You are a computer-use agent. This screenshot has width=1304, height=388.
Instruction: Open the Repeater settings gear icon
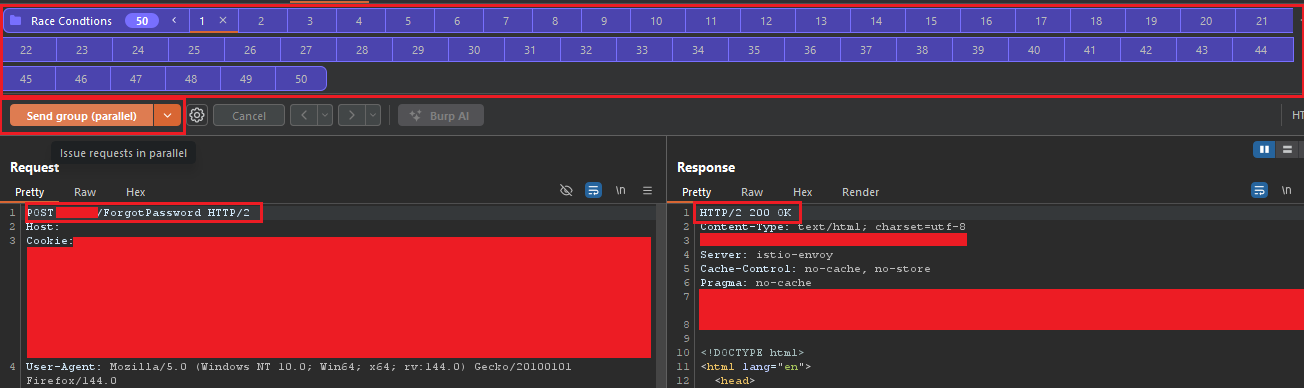tap(197, 116)
